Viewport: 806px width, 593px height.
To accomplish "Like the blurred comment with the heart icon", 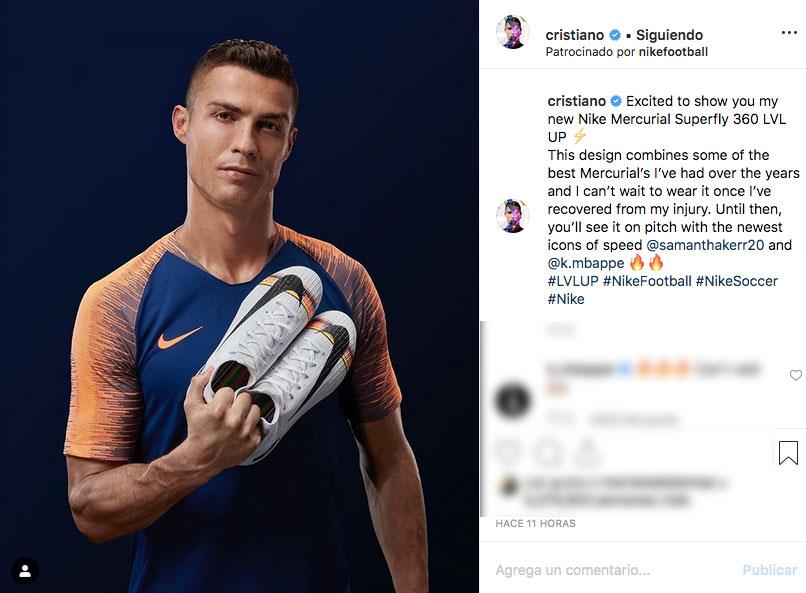I will 796,375.
